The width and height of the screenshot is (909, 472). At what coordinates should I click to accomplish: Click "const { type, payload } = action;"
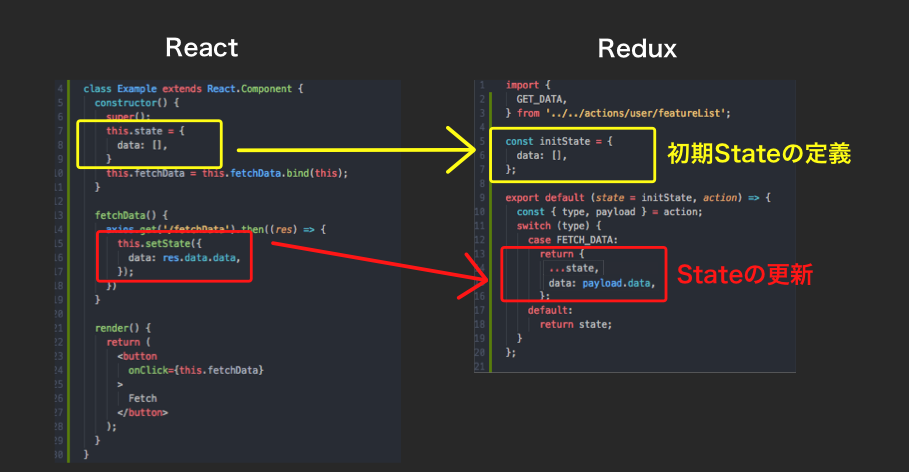609,212
